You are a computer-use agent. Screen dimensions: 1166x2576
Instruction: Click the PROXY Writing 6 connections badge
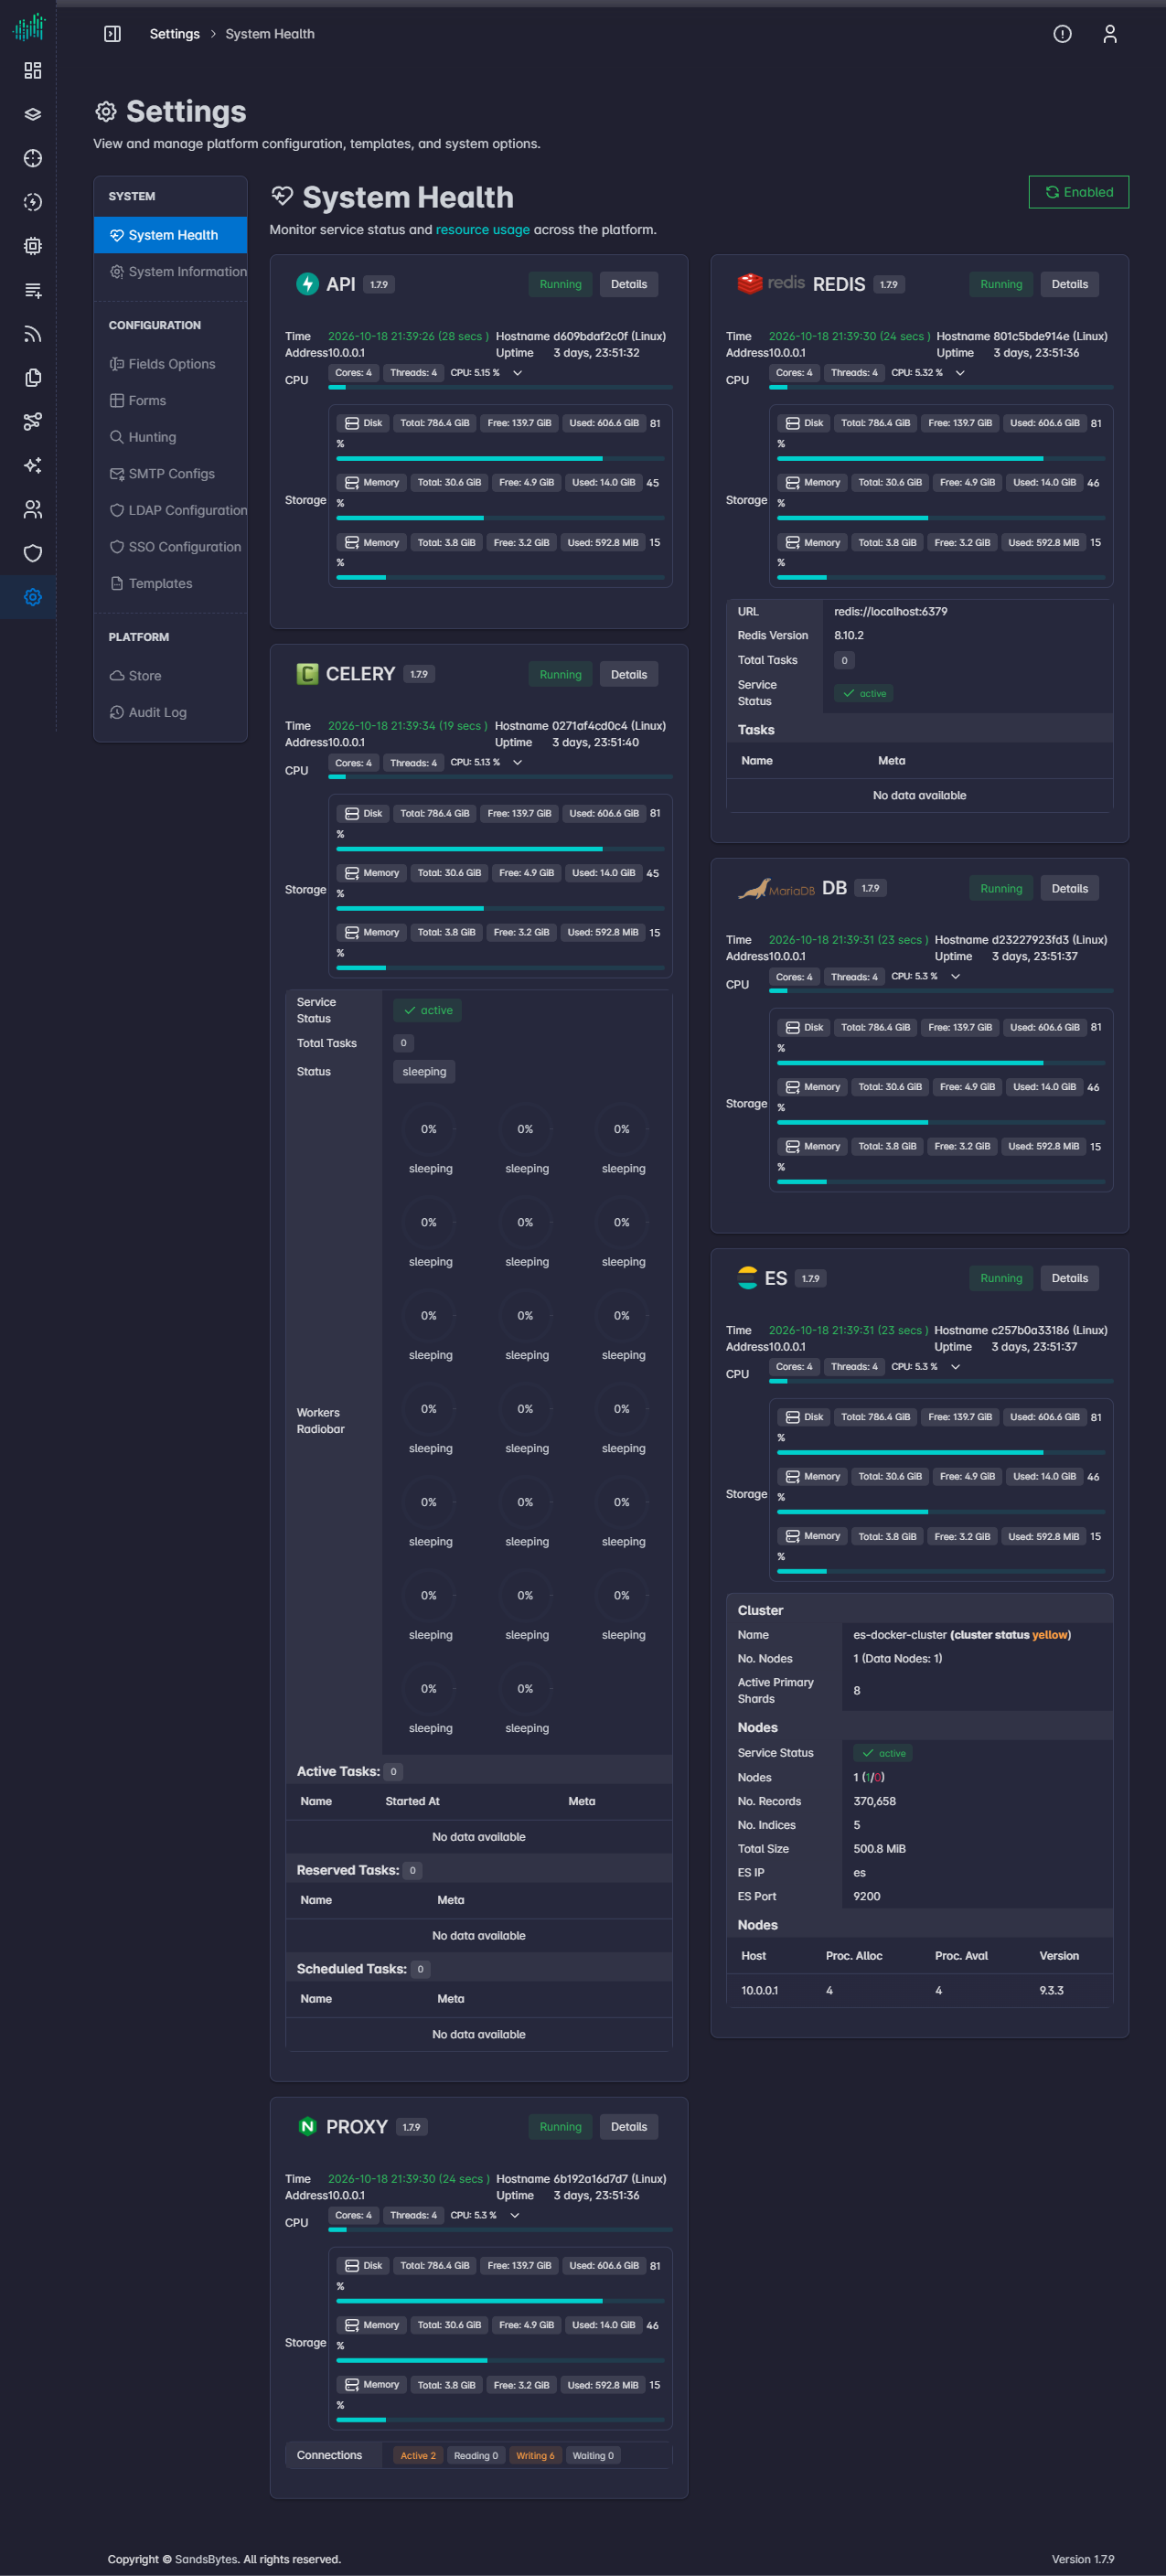pos(535,2456)
